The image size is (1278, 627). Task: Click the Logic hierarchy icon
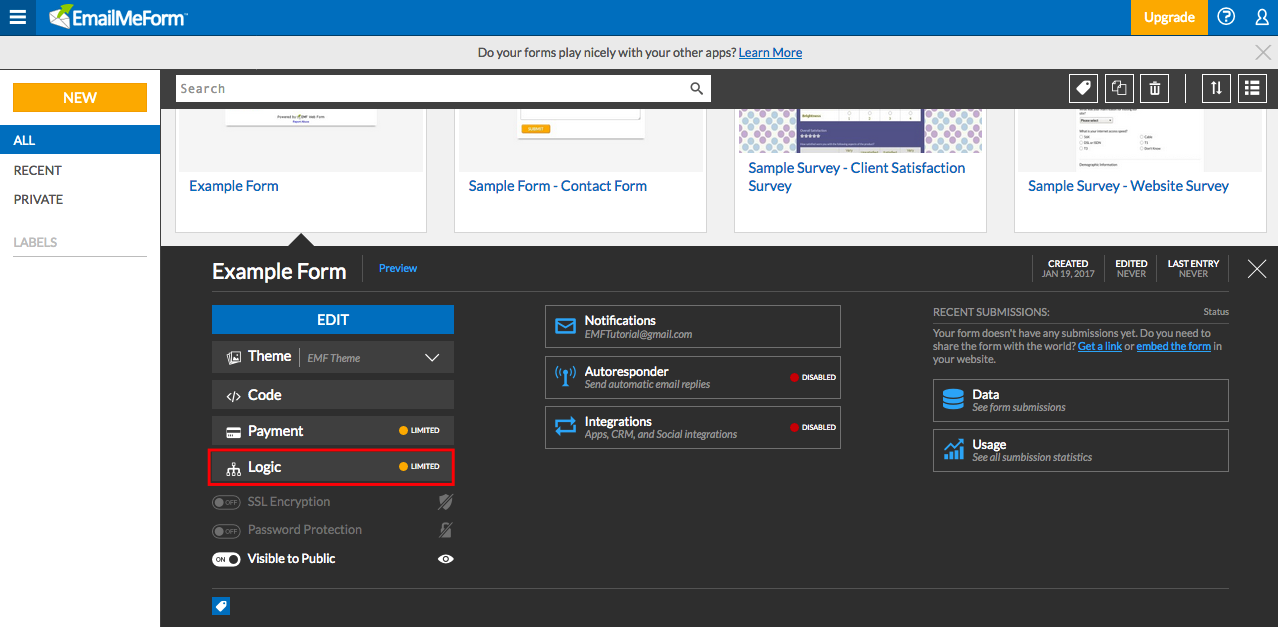pyautogui.click(x=234, y=468)
